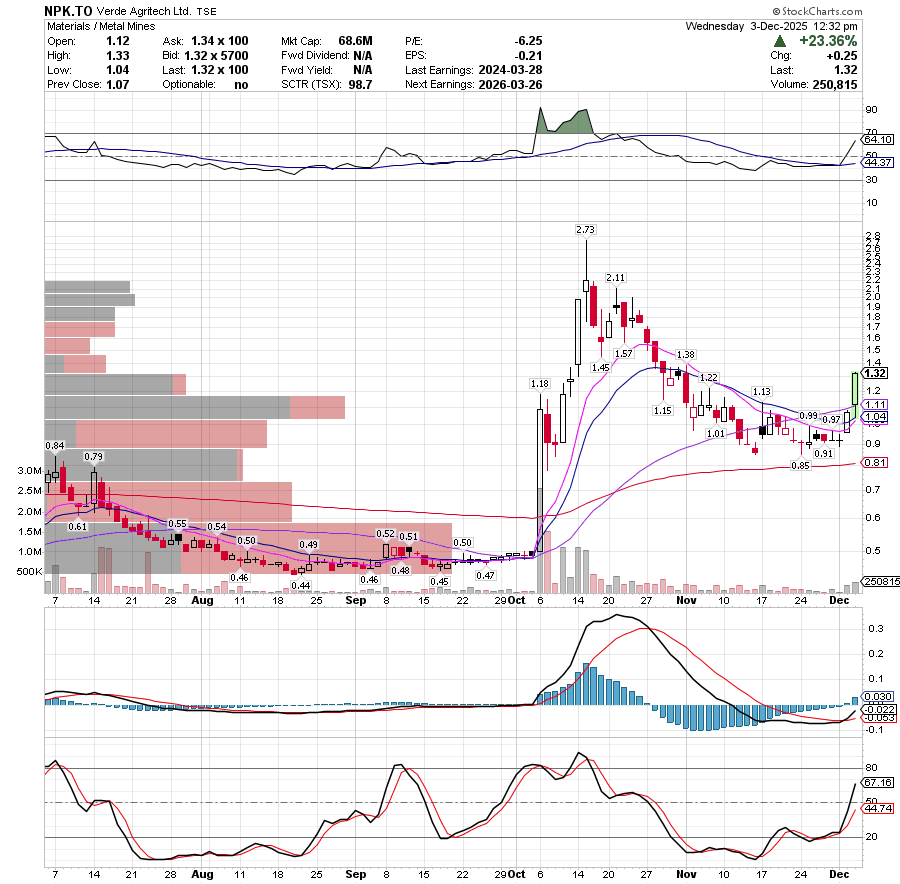Click the 1.57 price low label
The height and width of the screenshot is (884, 900).
(623, 354)
